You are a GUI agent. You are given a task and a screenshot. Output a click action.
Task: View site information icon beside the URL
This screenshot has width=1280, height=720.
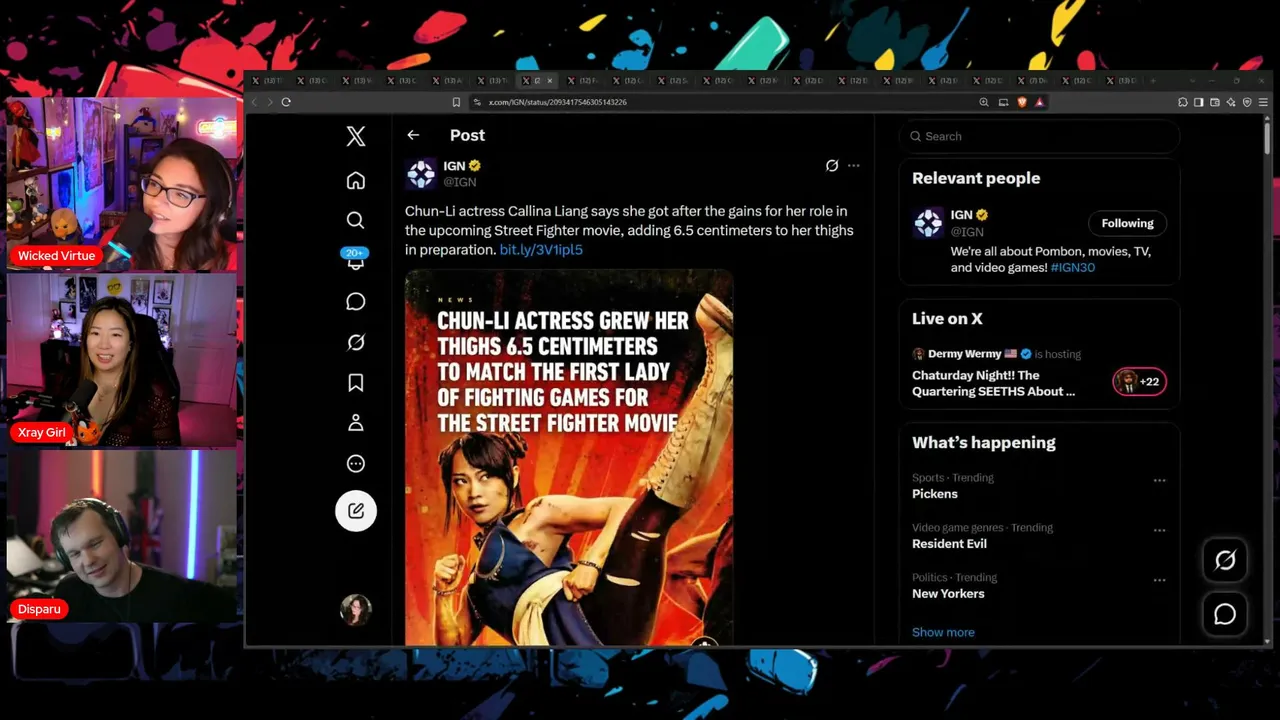click(477, 102)
